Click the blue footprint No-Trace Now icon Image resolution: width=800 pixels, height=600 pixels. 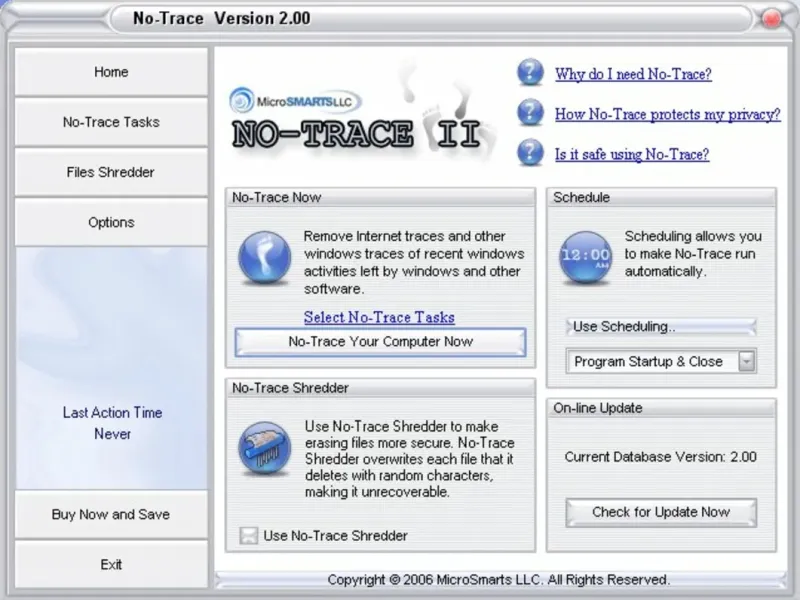[x=264, y=258]
